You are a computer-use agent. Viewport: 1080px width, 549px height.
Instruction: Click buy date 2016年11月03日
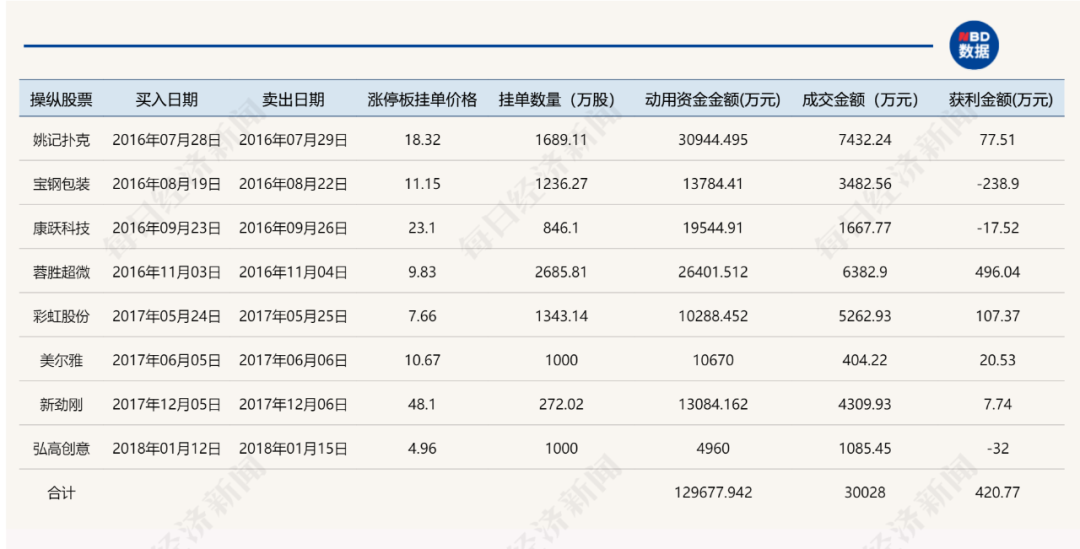(167, 272)
